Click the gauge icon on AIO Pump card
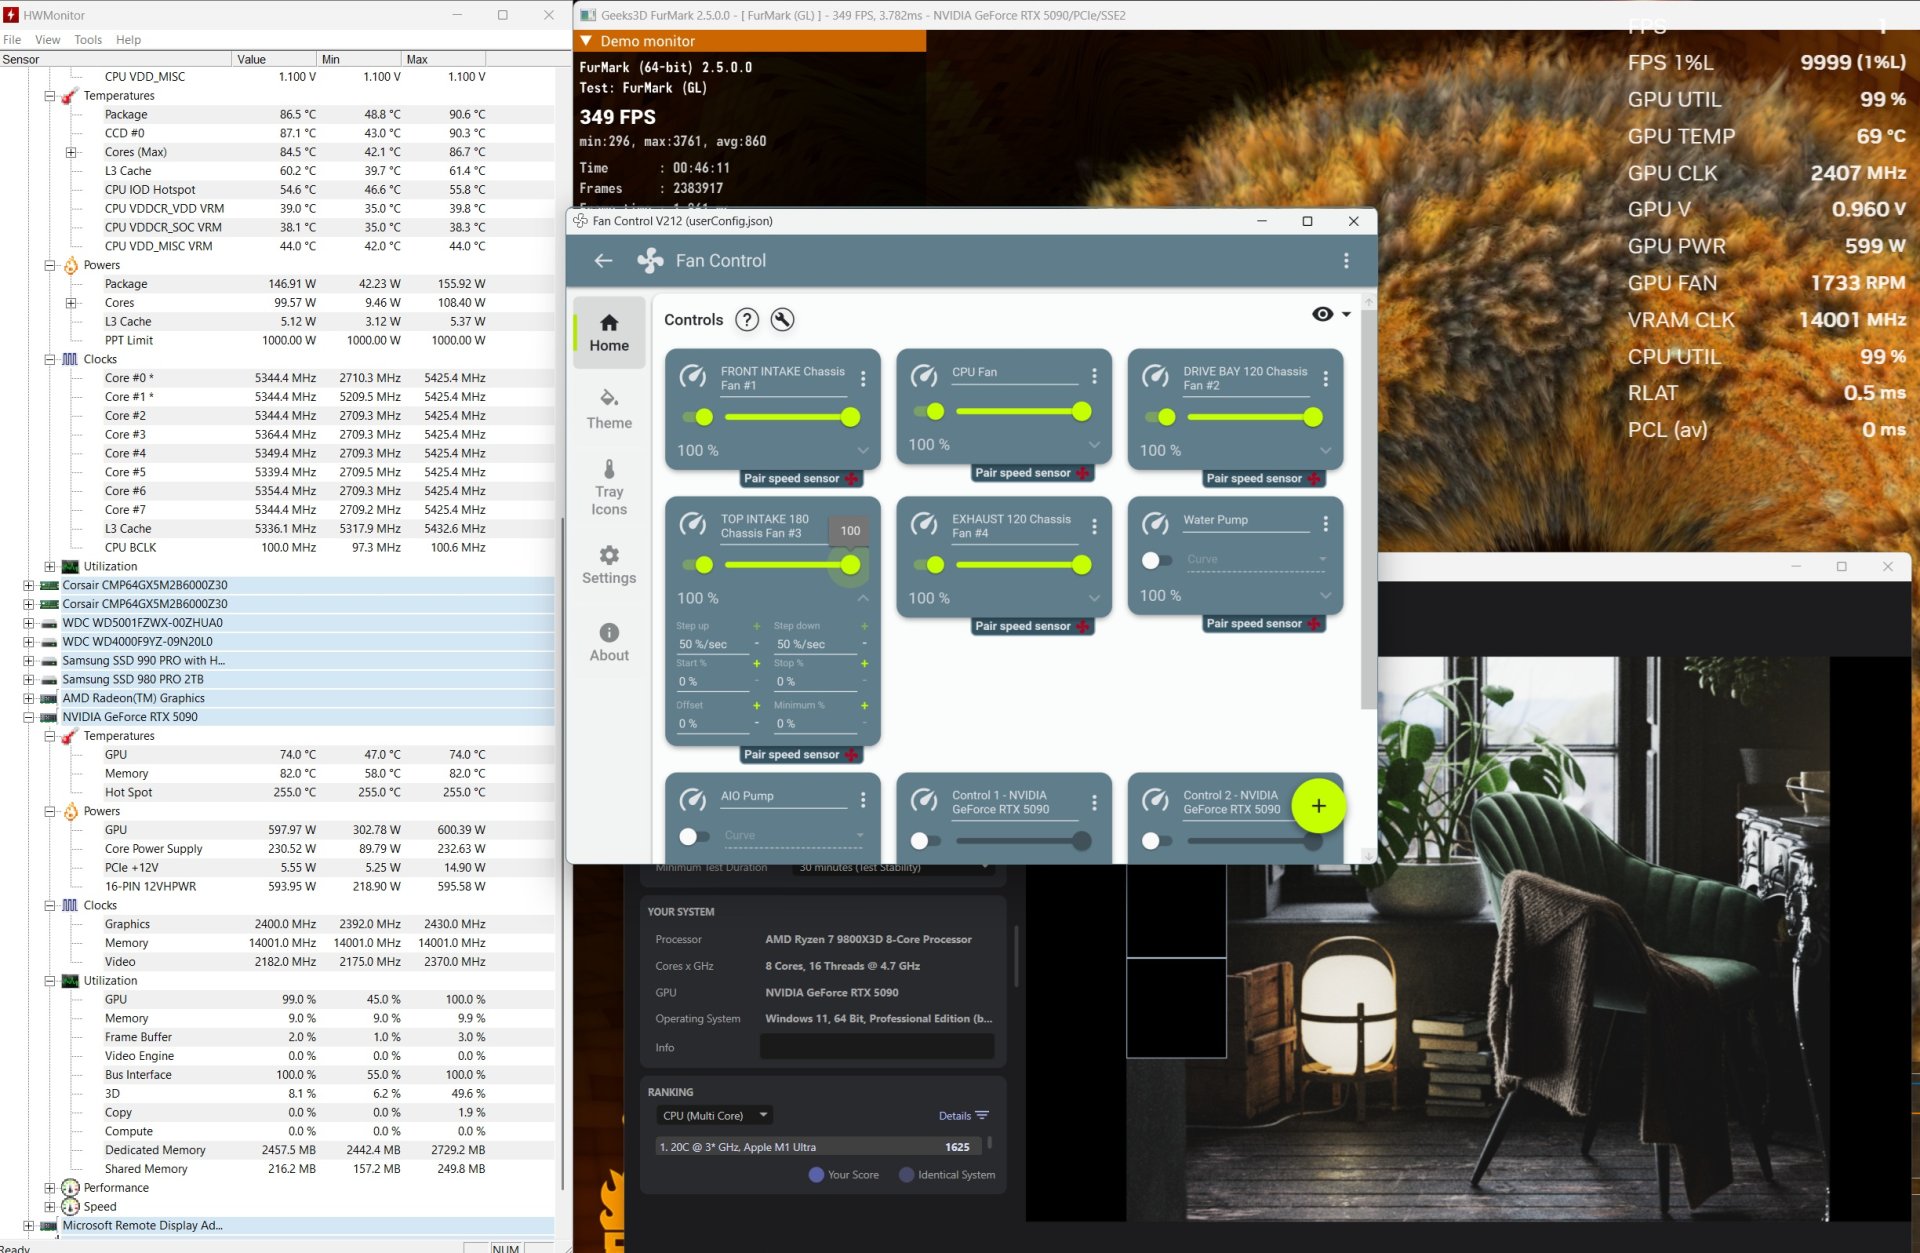This screenshot has height=1253, width=1920. 693,799
